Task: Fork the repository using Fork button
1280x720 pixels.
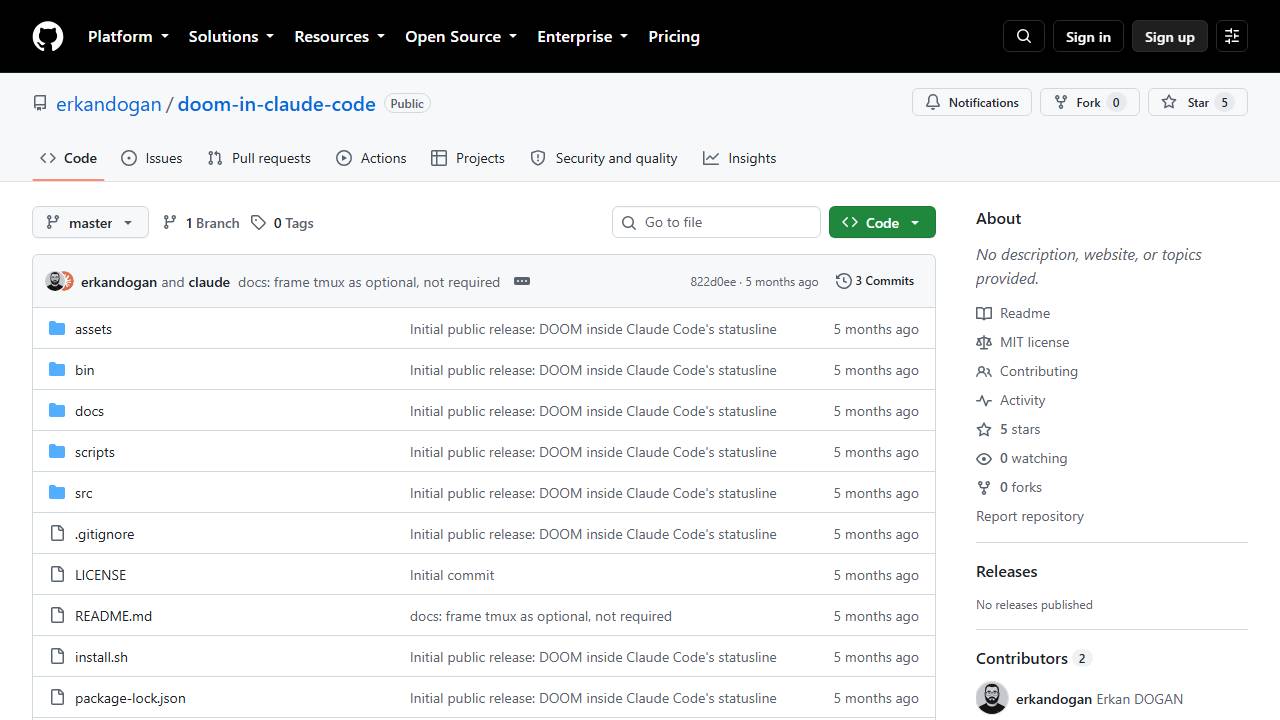Action: click(x=1090, y=102)
